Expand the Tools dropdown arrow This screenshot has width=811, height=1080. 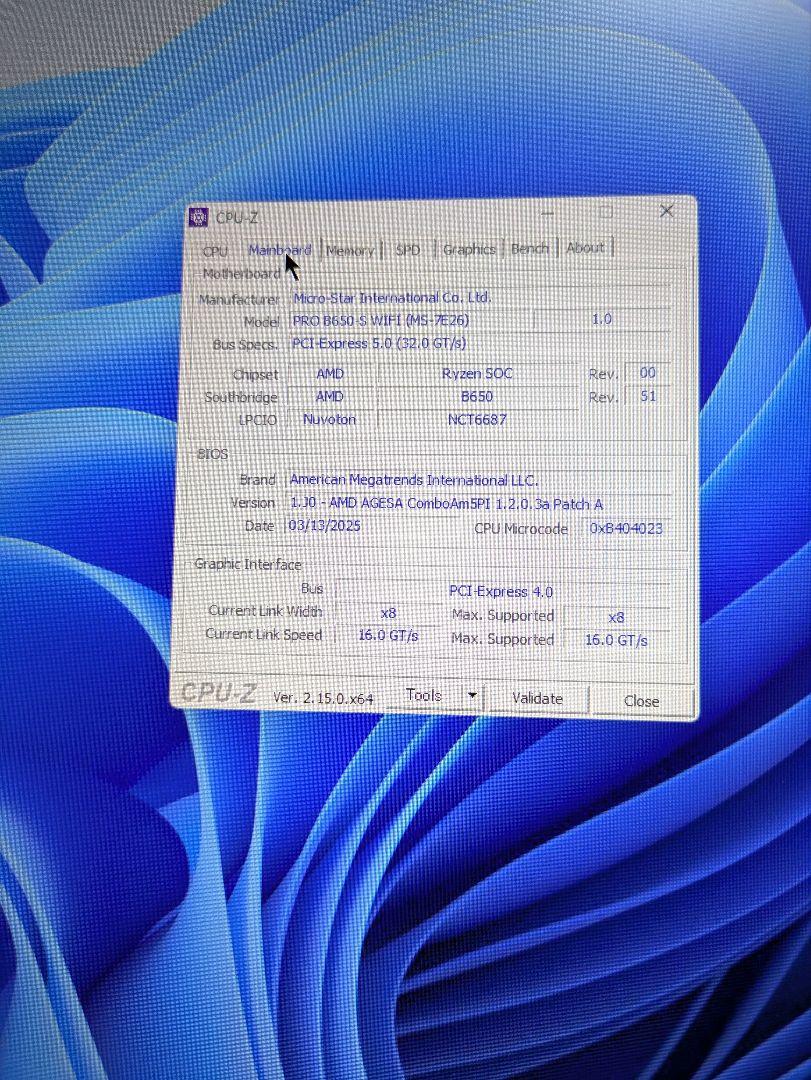[472, 696]
